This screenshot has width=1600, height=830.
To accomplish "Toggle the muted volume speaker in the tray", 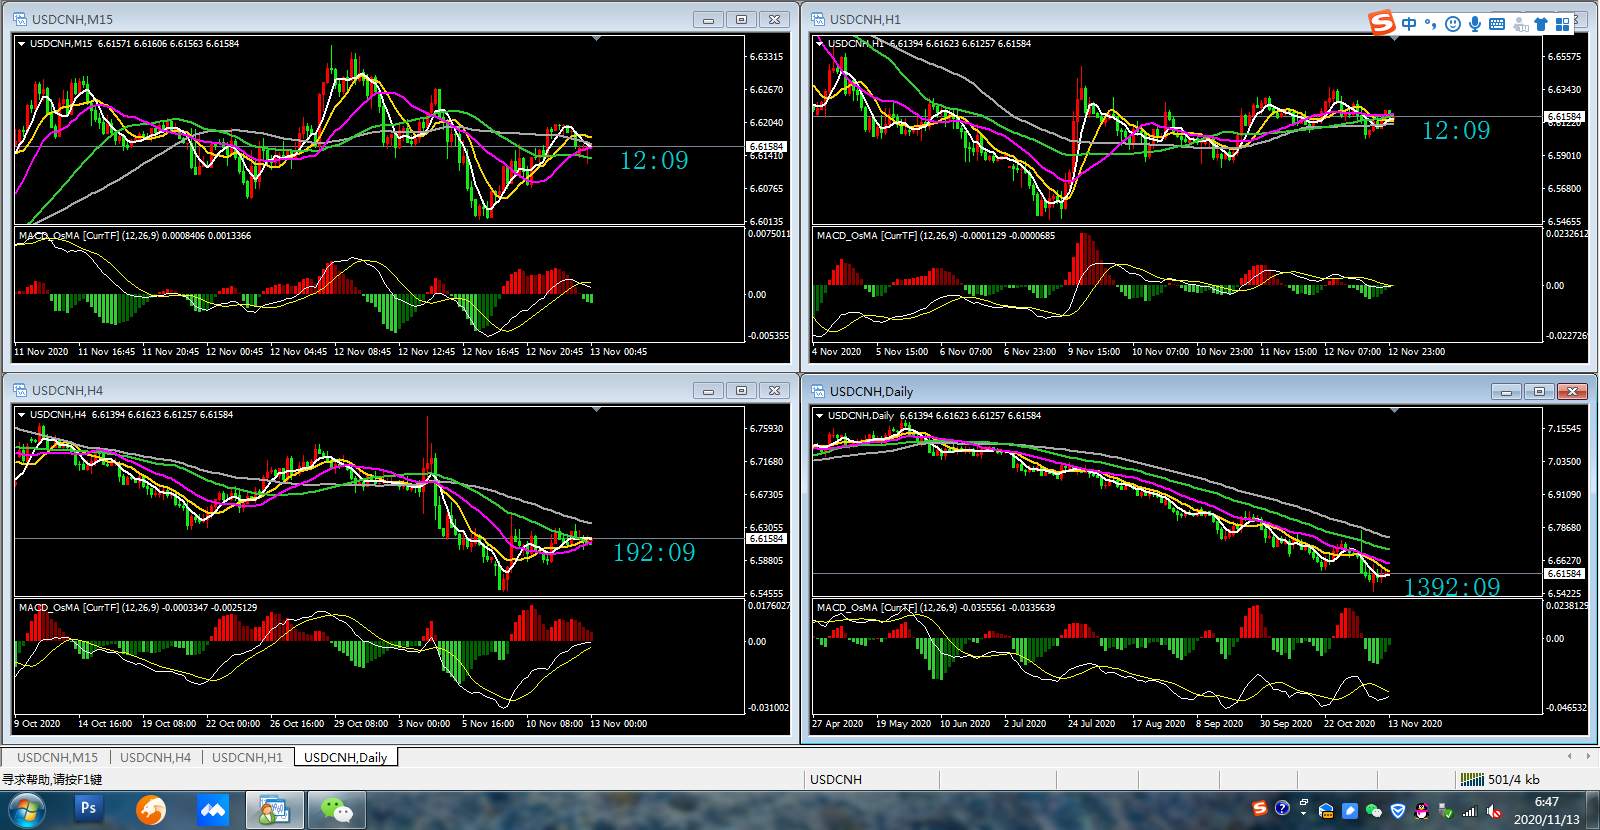I will coord(1494,811).
